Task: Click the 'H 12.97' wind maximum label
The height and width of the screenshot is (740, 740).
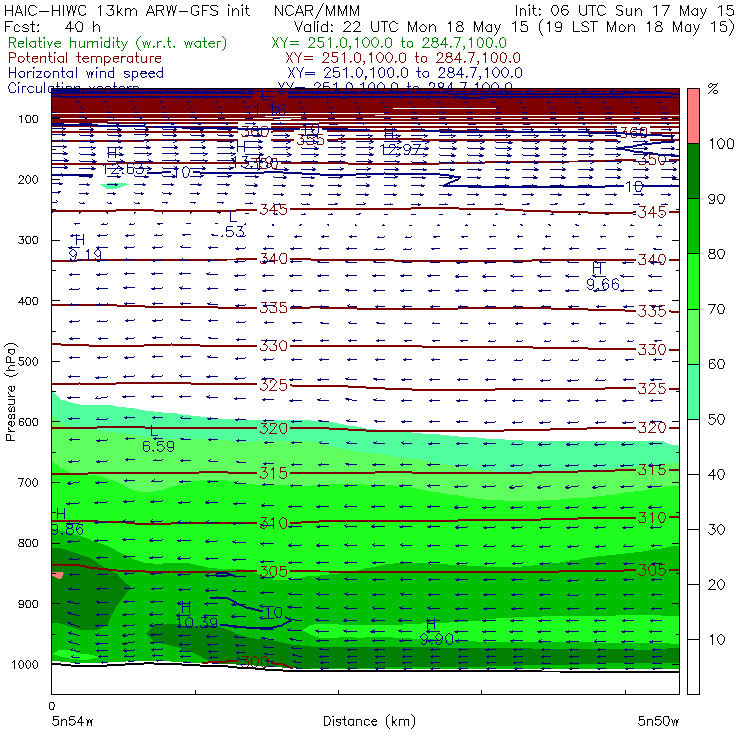Action: pyautogui.click(x=401, y=143)
